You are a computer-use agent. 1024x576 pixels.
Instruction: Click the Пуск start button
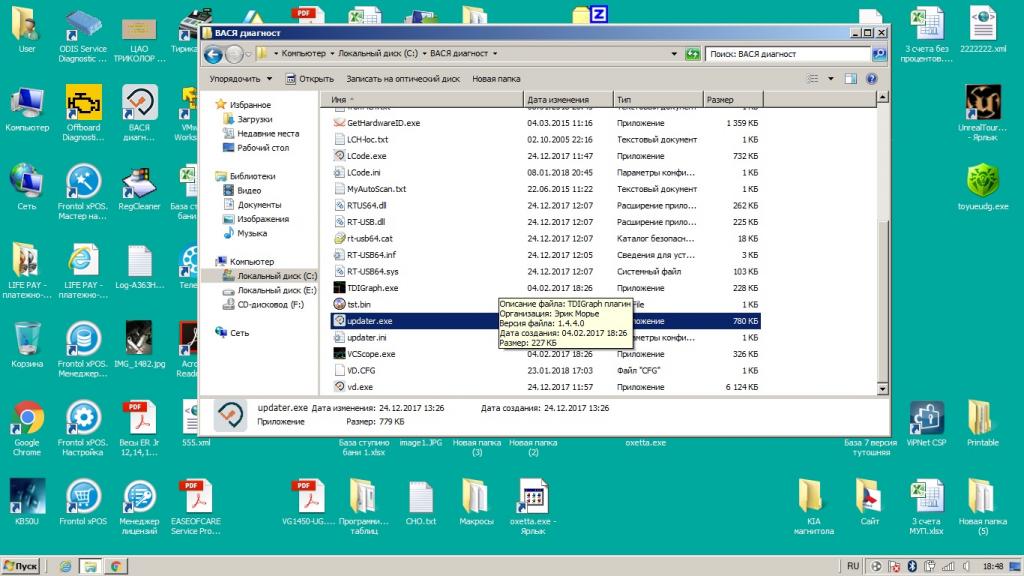pos(21,566)
